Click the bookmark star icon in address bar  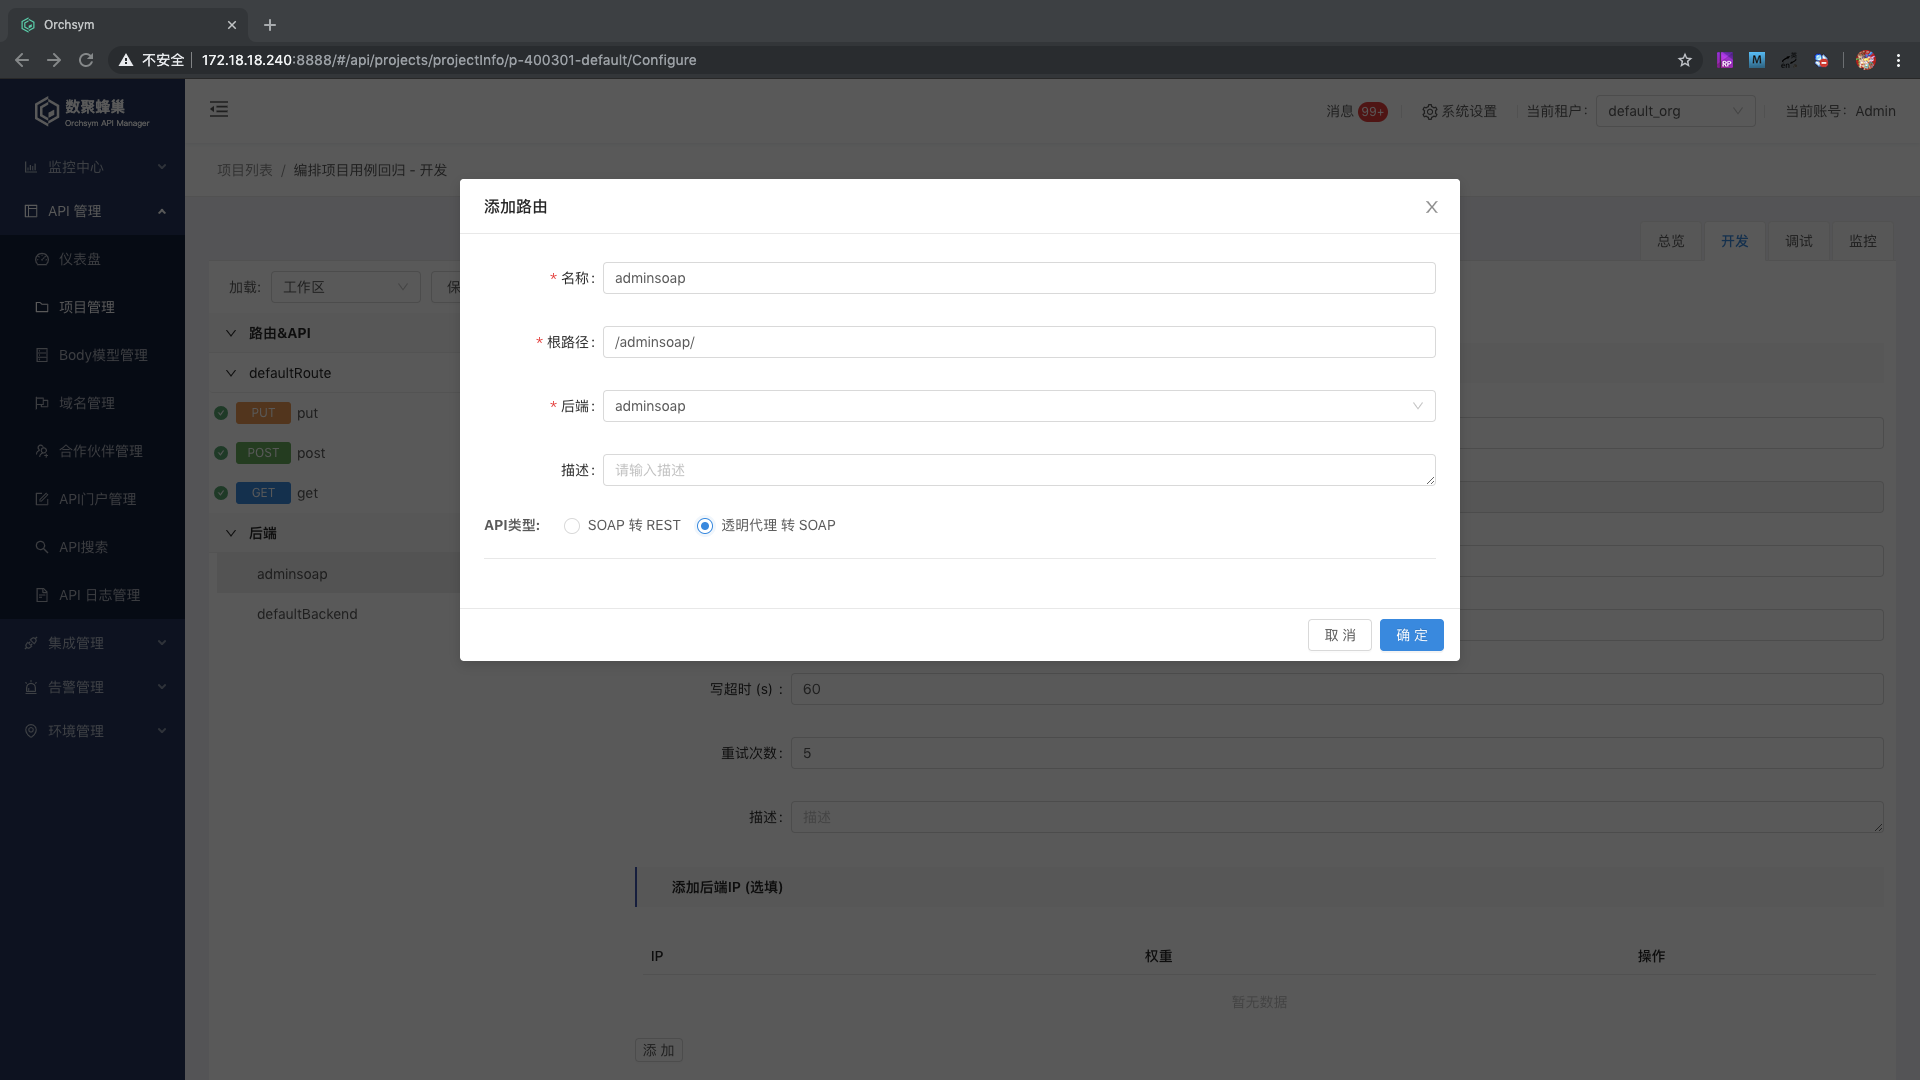[x=1685, y=60]
